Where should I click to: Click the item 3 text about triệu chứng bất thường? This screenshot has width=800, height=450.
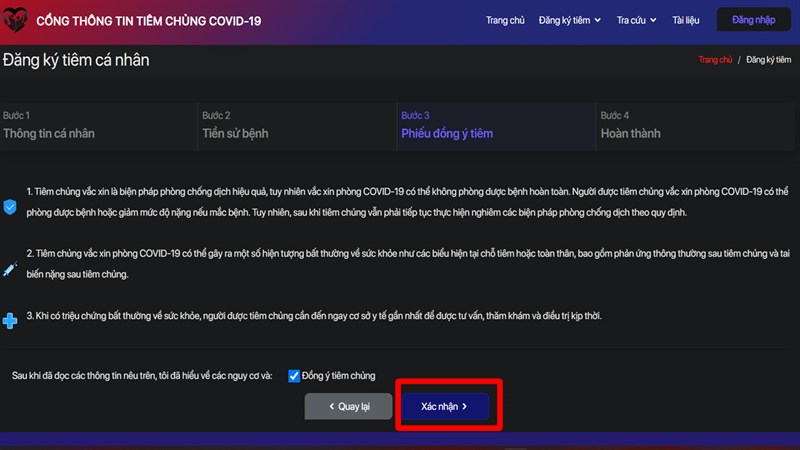click(x=314, y=316)
